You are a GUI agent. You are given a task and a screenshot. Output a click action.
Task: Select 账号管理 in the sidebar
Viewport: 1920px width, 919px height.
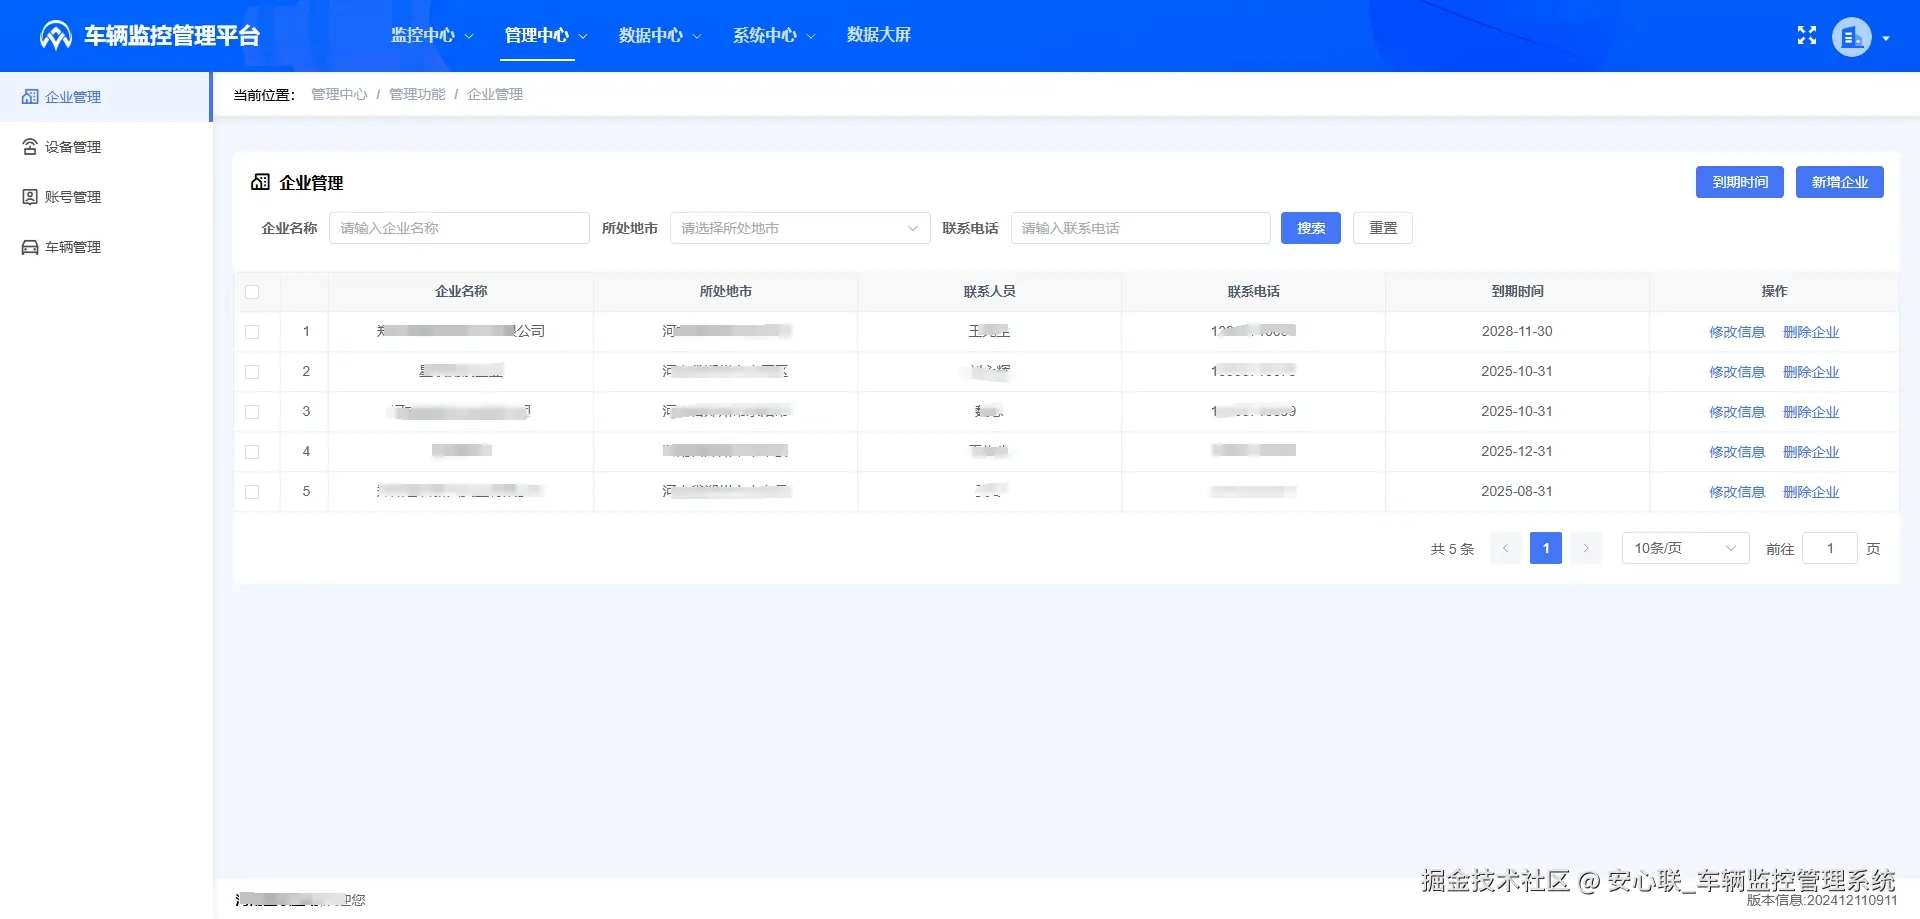tap(105, 197)
